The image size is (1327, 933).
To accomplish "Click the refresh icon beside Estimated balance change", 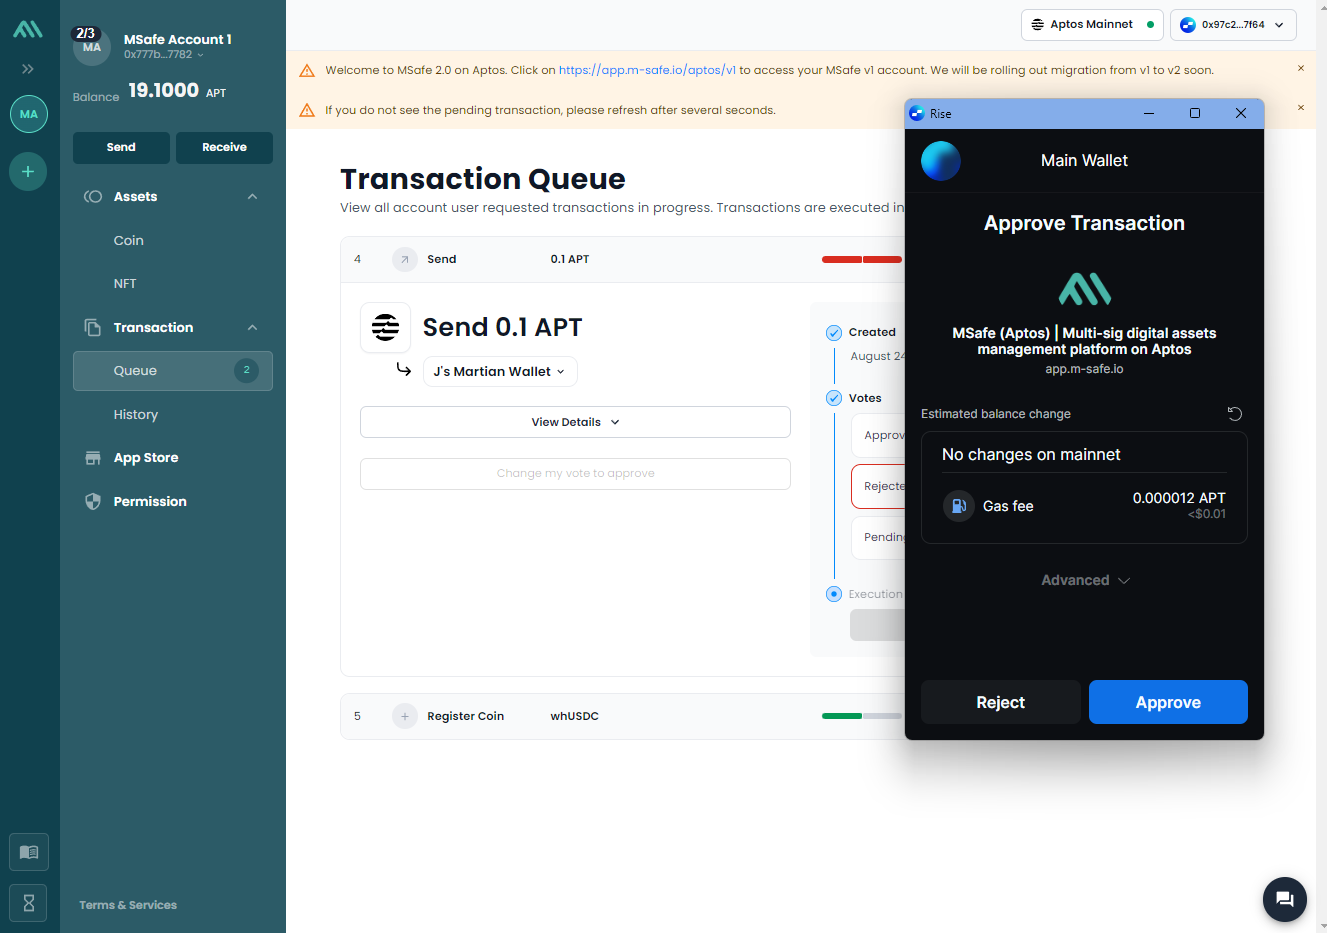I will pyautogui.click(x=1235, y=414).
